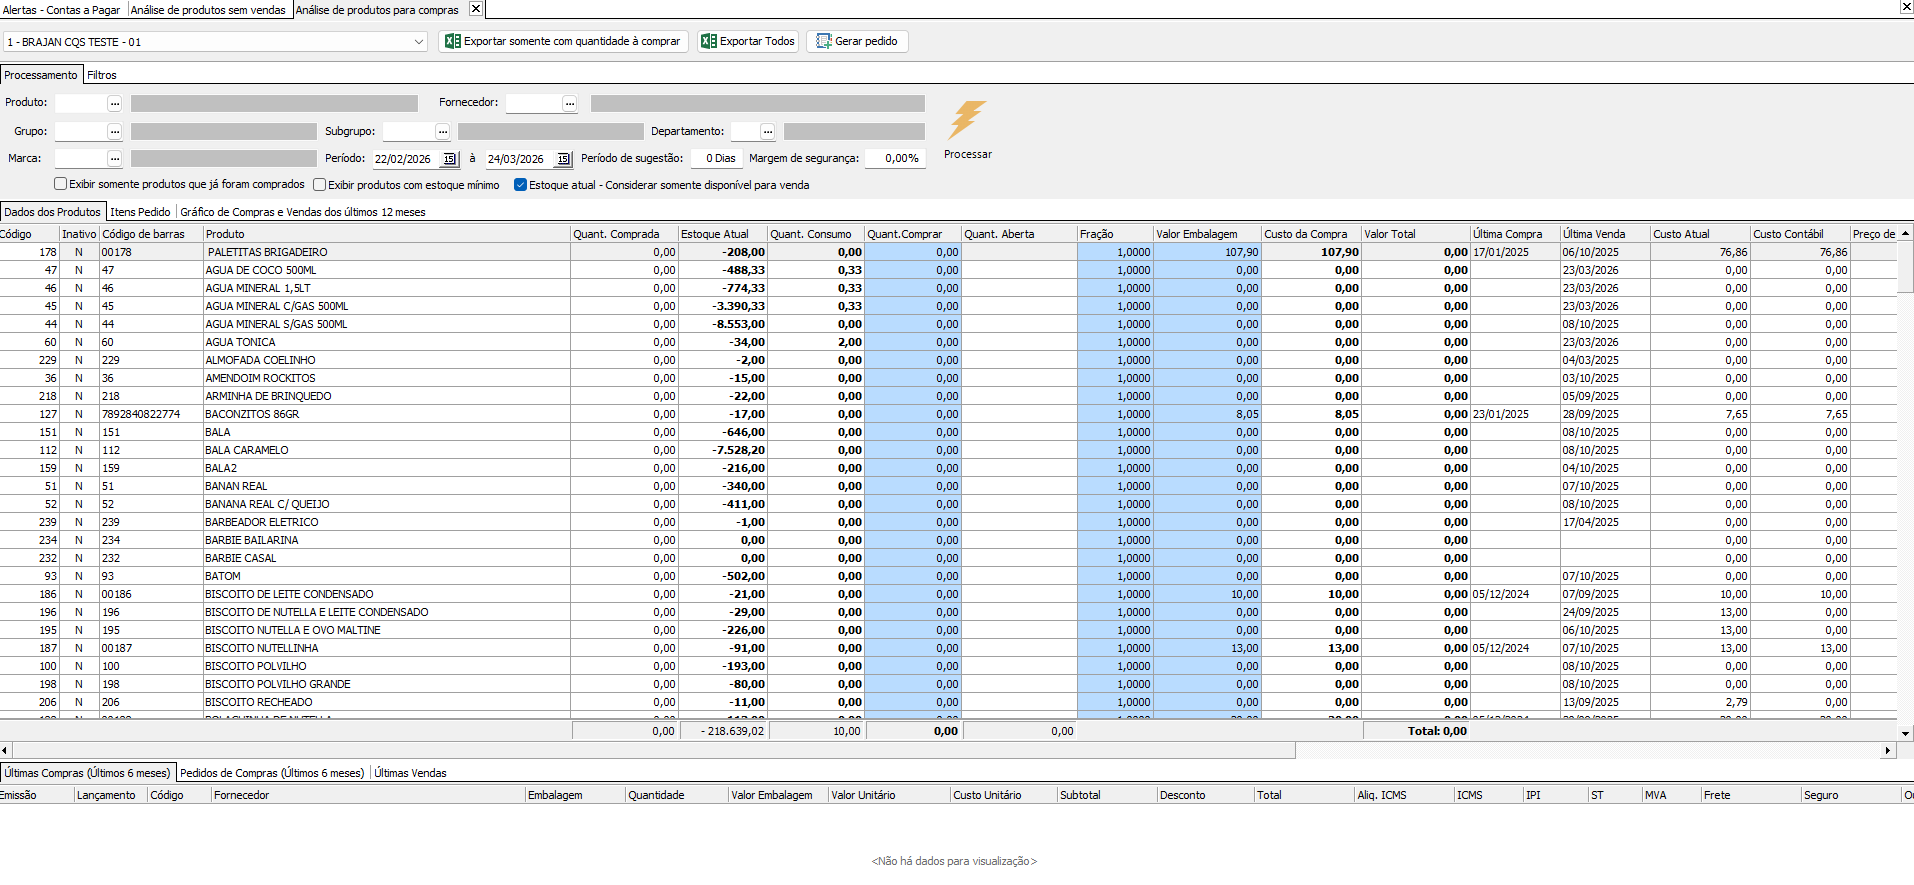Check Exibir produtos com estoque mínimo

click(320, 185)
